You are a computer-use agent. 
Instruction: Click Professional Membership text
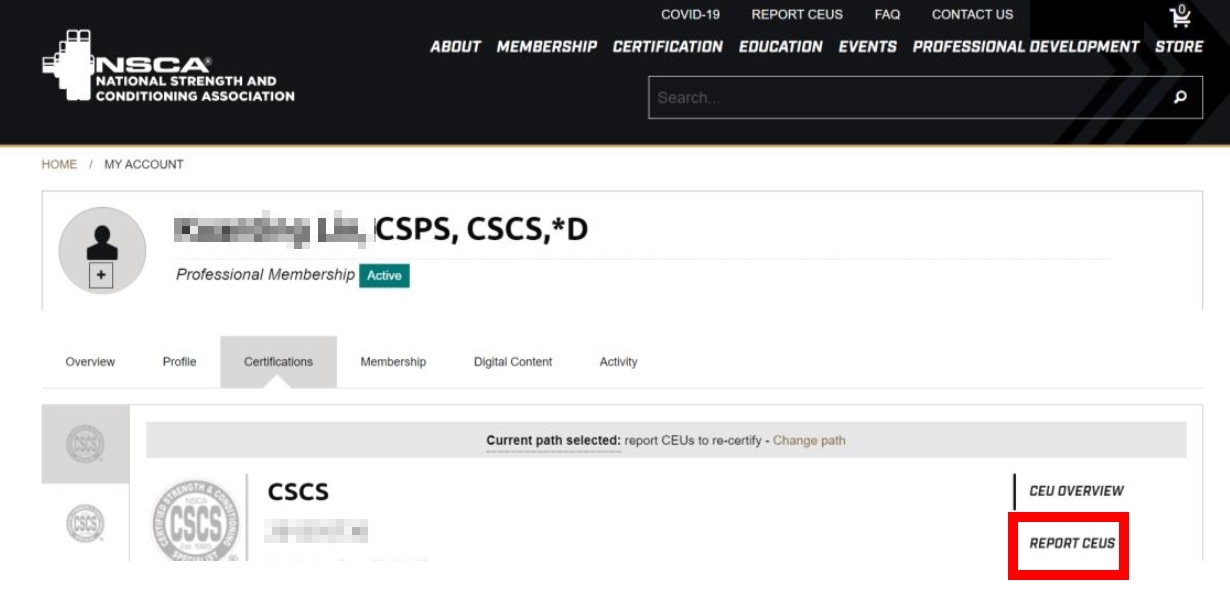(265, 275)
